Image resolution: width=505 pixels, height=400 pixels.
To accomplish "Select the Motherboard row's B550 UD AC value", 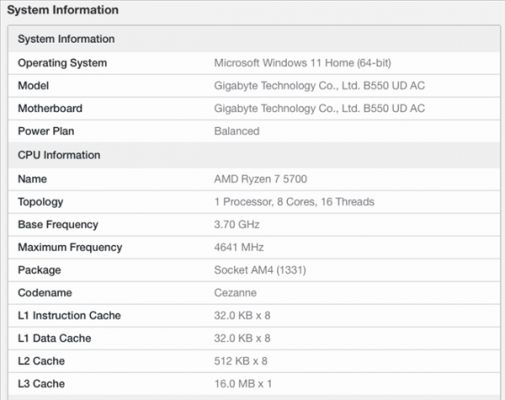I will (x=319, y=108).
